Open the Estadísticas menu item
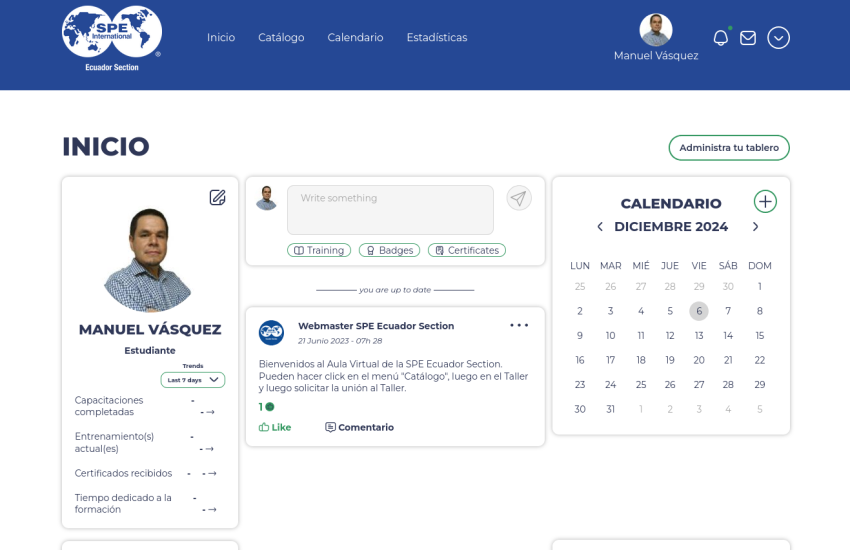Image resolution: width=850 pixels, height=550 pixels. [437, 37]
